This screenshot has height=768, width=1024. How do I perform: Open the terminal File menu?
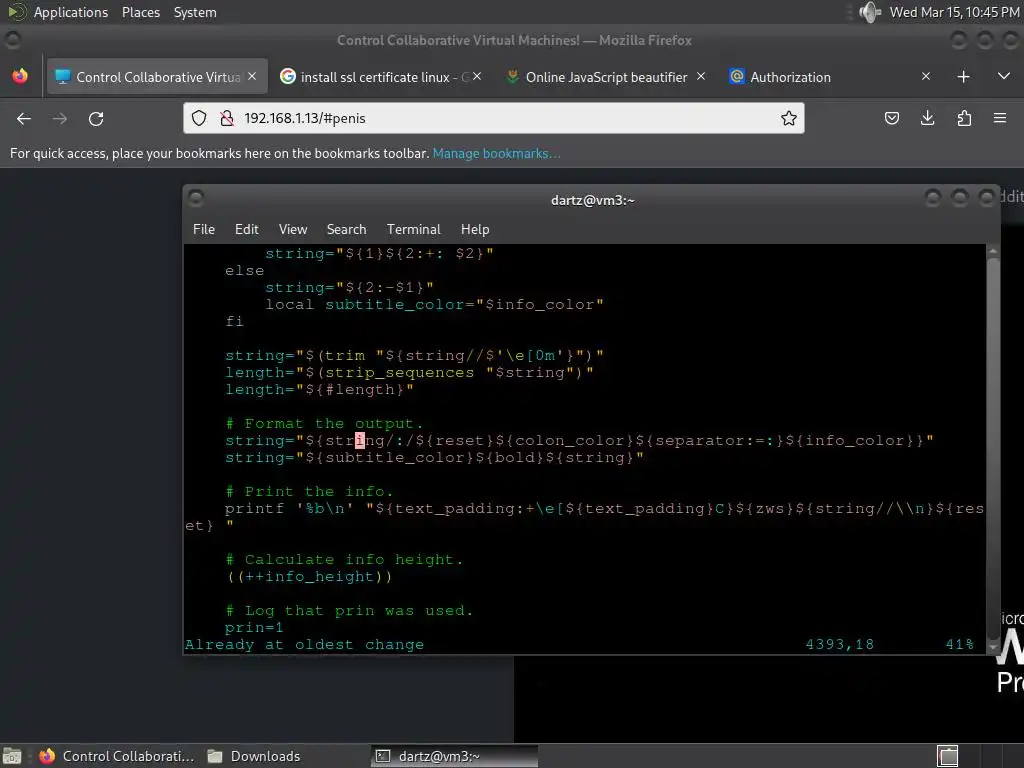click(204, 229)
